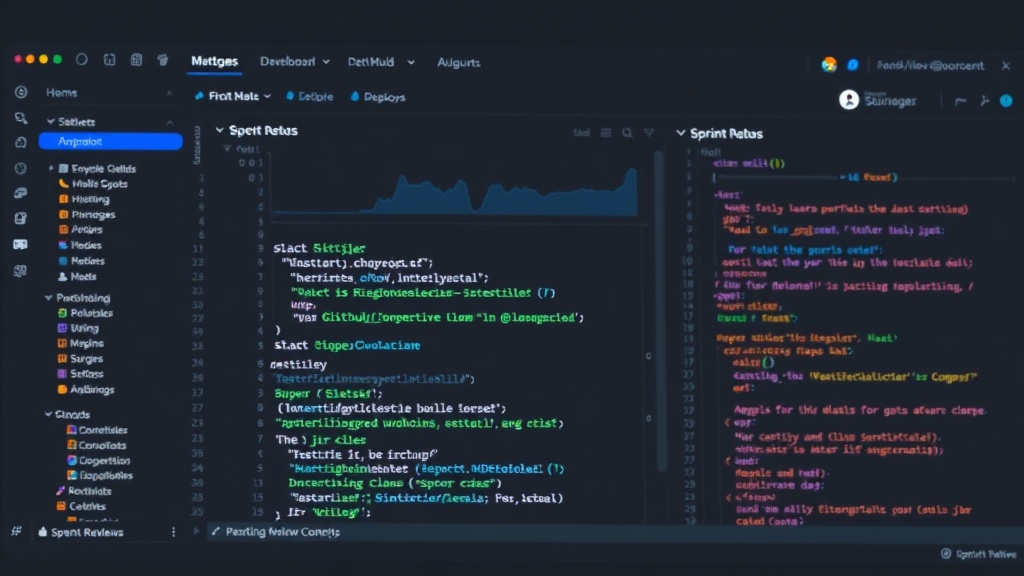Open the Cetotes tree item
1024x576 pixels.
pos(88,506)
